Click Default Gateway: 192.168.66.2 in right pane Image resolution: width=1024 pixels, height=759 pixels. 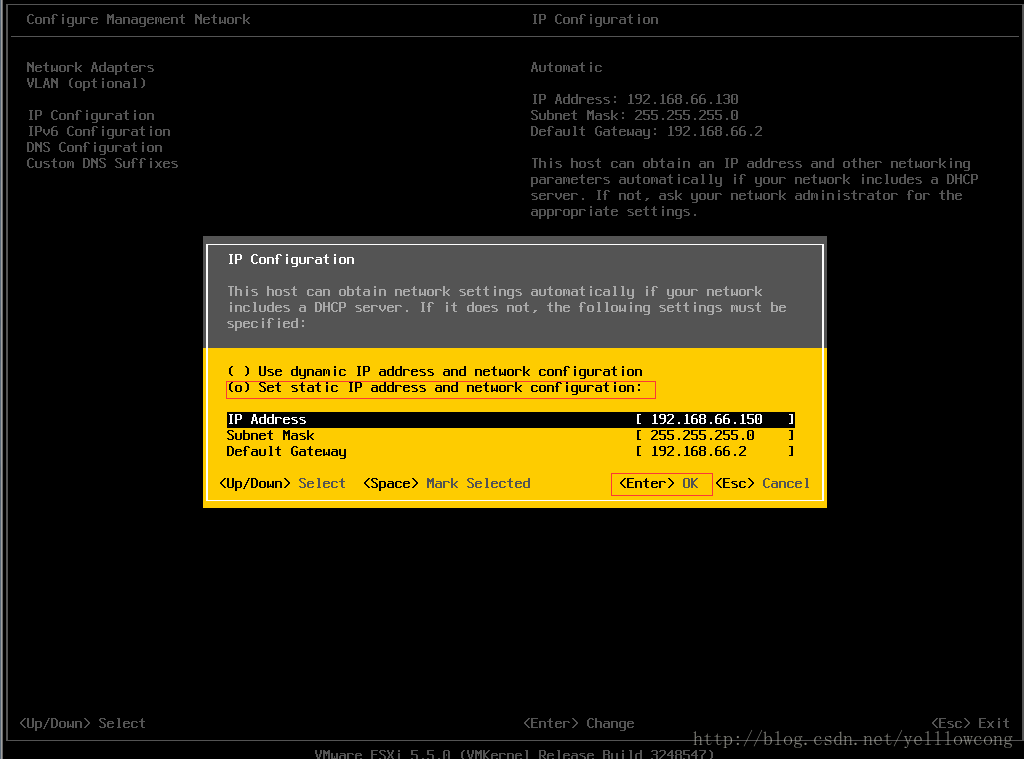tap(647, 131)
